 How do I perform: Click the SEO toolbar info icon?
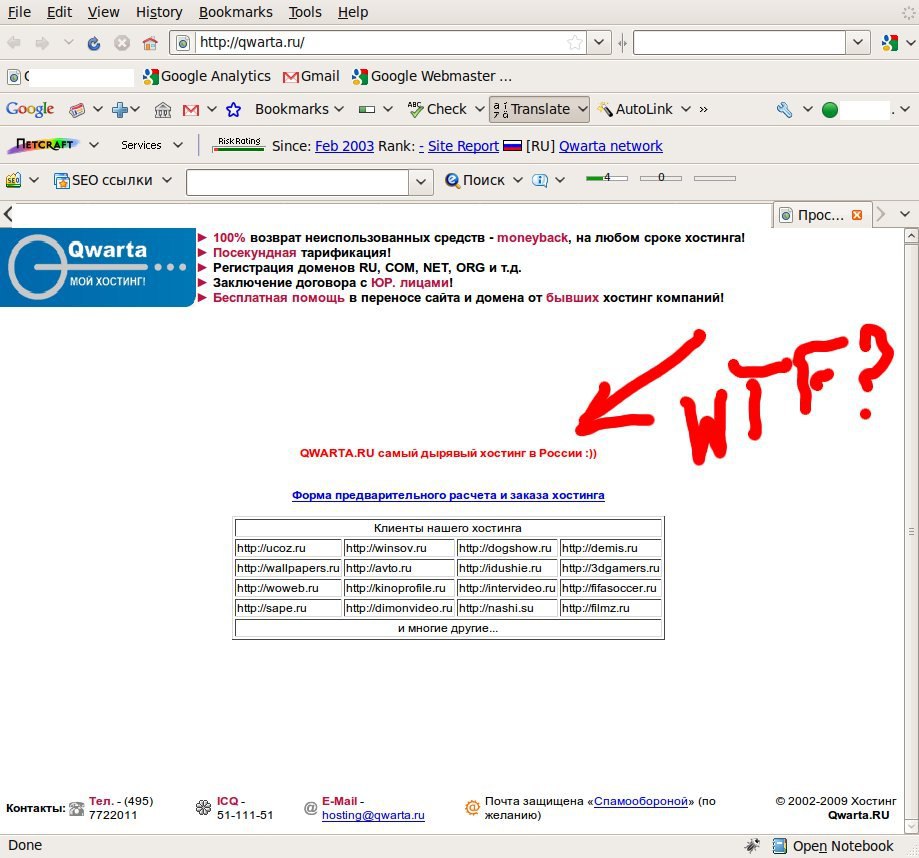pyautogui.click(x=539, y=180)
